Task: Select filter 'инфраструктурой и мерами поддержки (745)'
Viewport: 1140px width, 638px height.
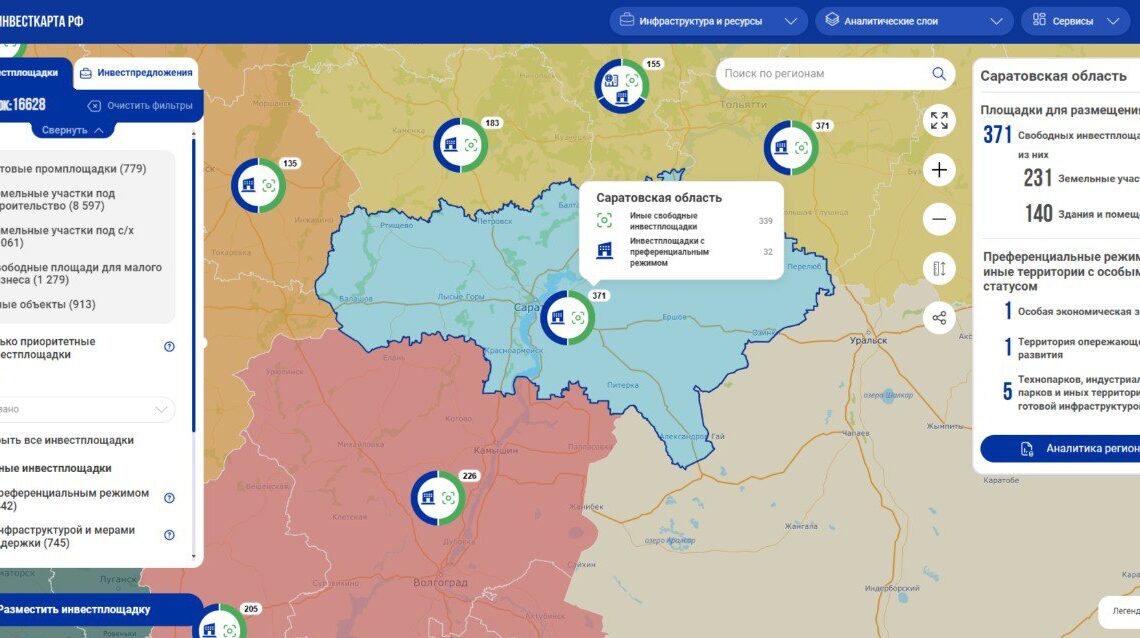Action: [x=68, y=536]
